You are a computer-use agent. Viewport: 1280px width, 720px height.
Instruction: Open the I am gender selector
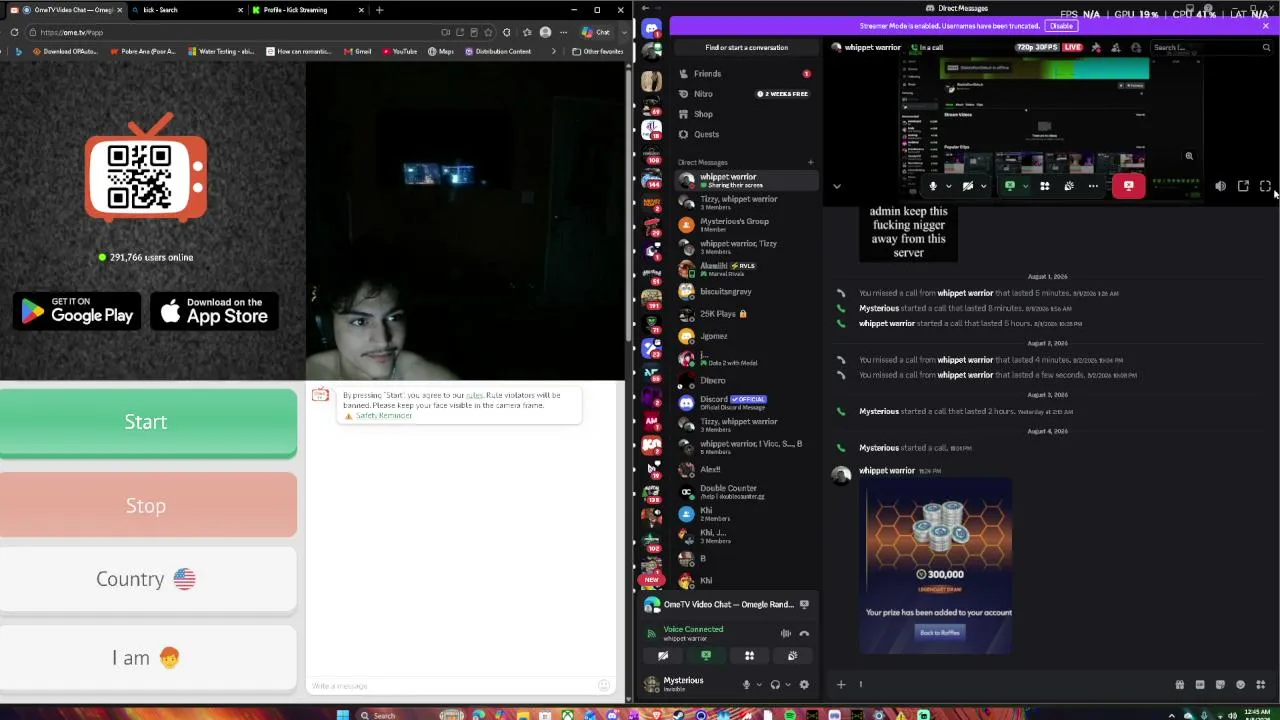[x=146, y=658]
